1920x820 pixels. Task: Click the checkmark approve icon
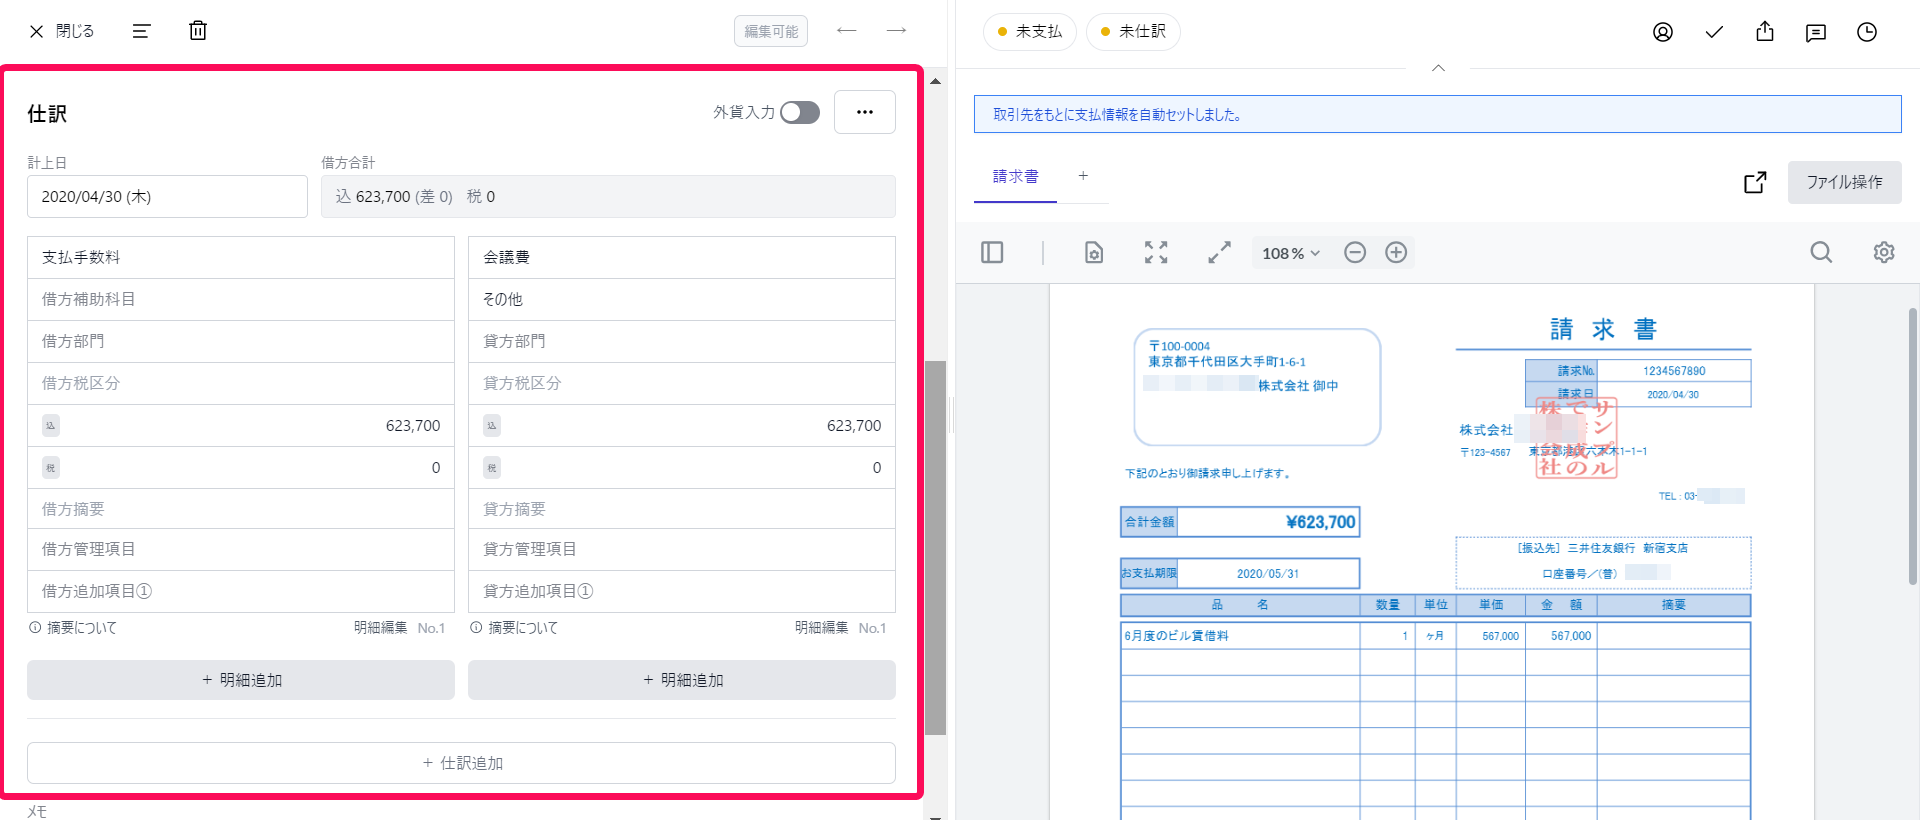point(1714,32)
